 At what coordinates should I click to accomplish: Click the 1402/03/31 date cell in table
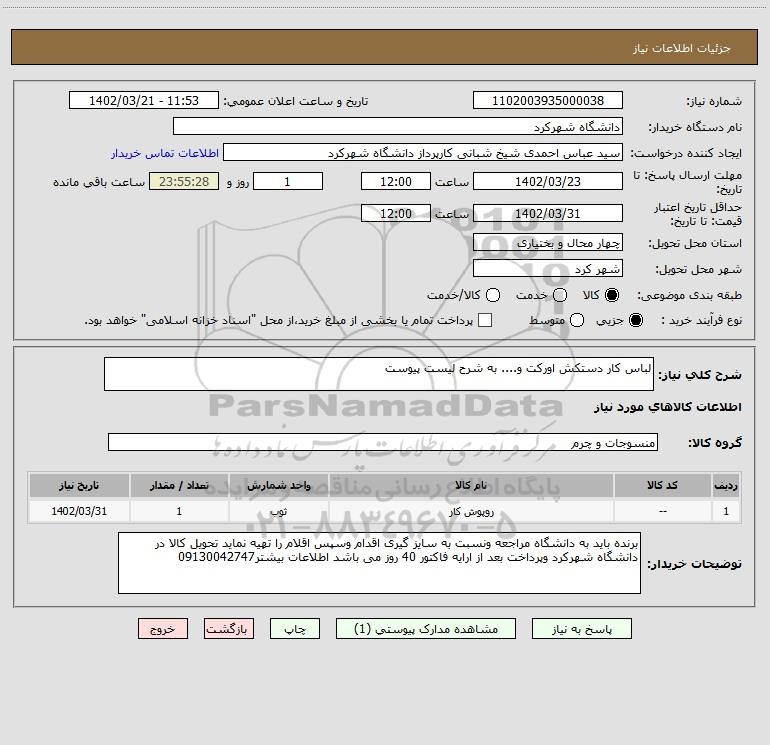pyautogui.click(x=79, y=511)
